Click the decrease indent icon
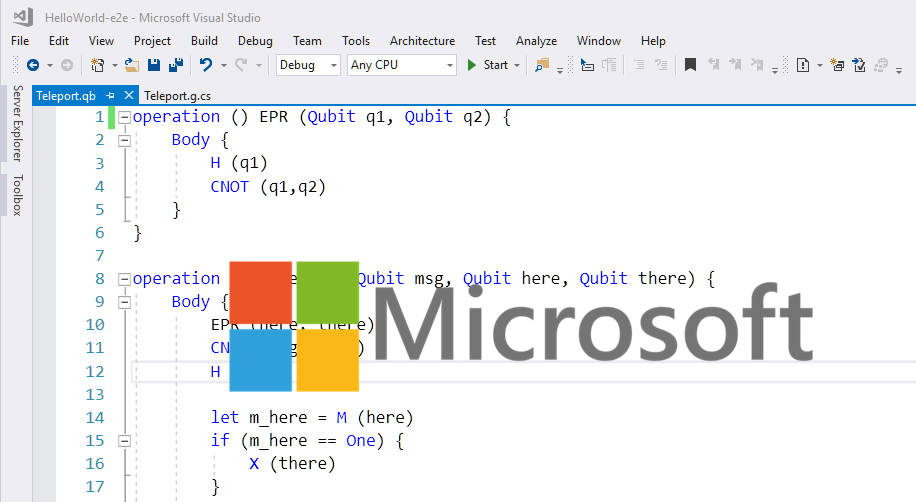The width and height of the screenshot is (916, 502). (639, 65)
